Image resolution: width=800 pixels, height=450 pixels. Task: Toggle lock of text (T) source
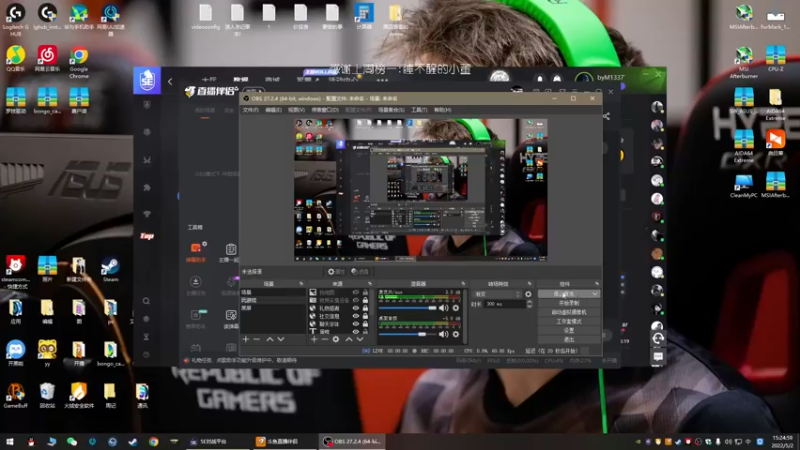pyautogui.click(x=365, y=332)
